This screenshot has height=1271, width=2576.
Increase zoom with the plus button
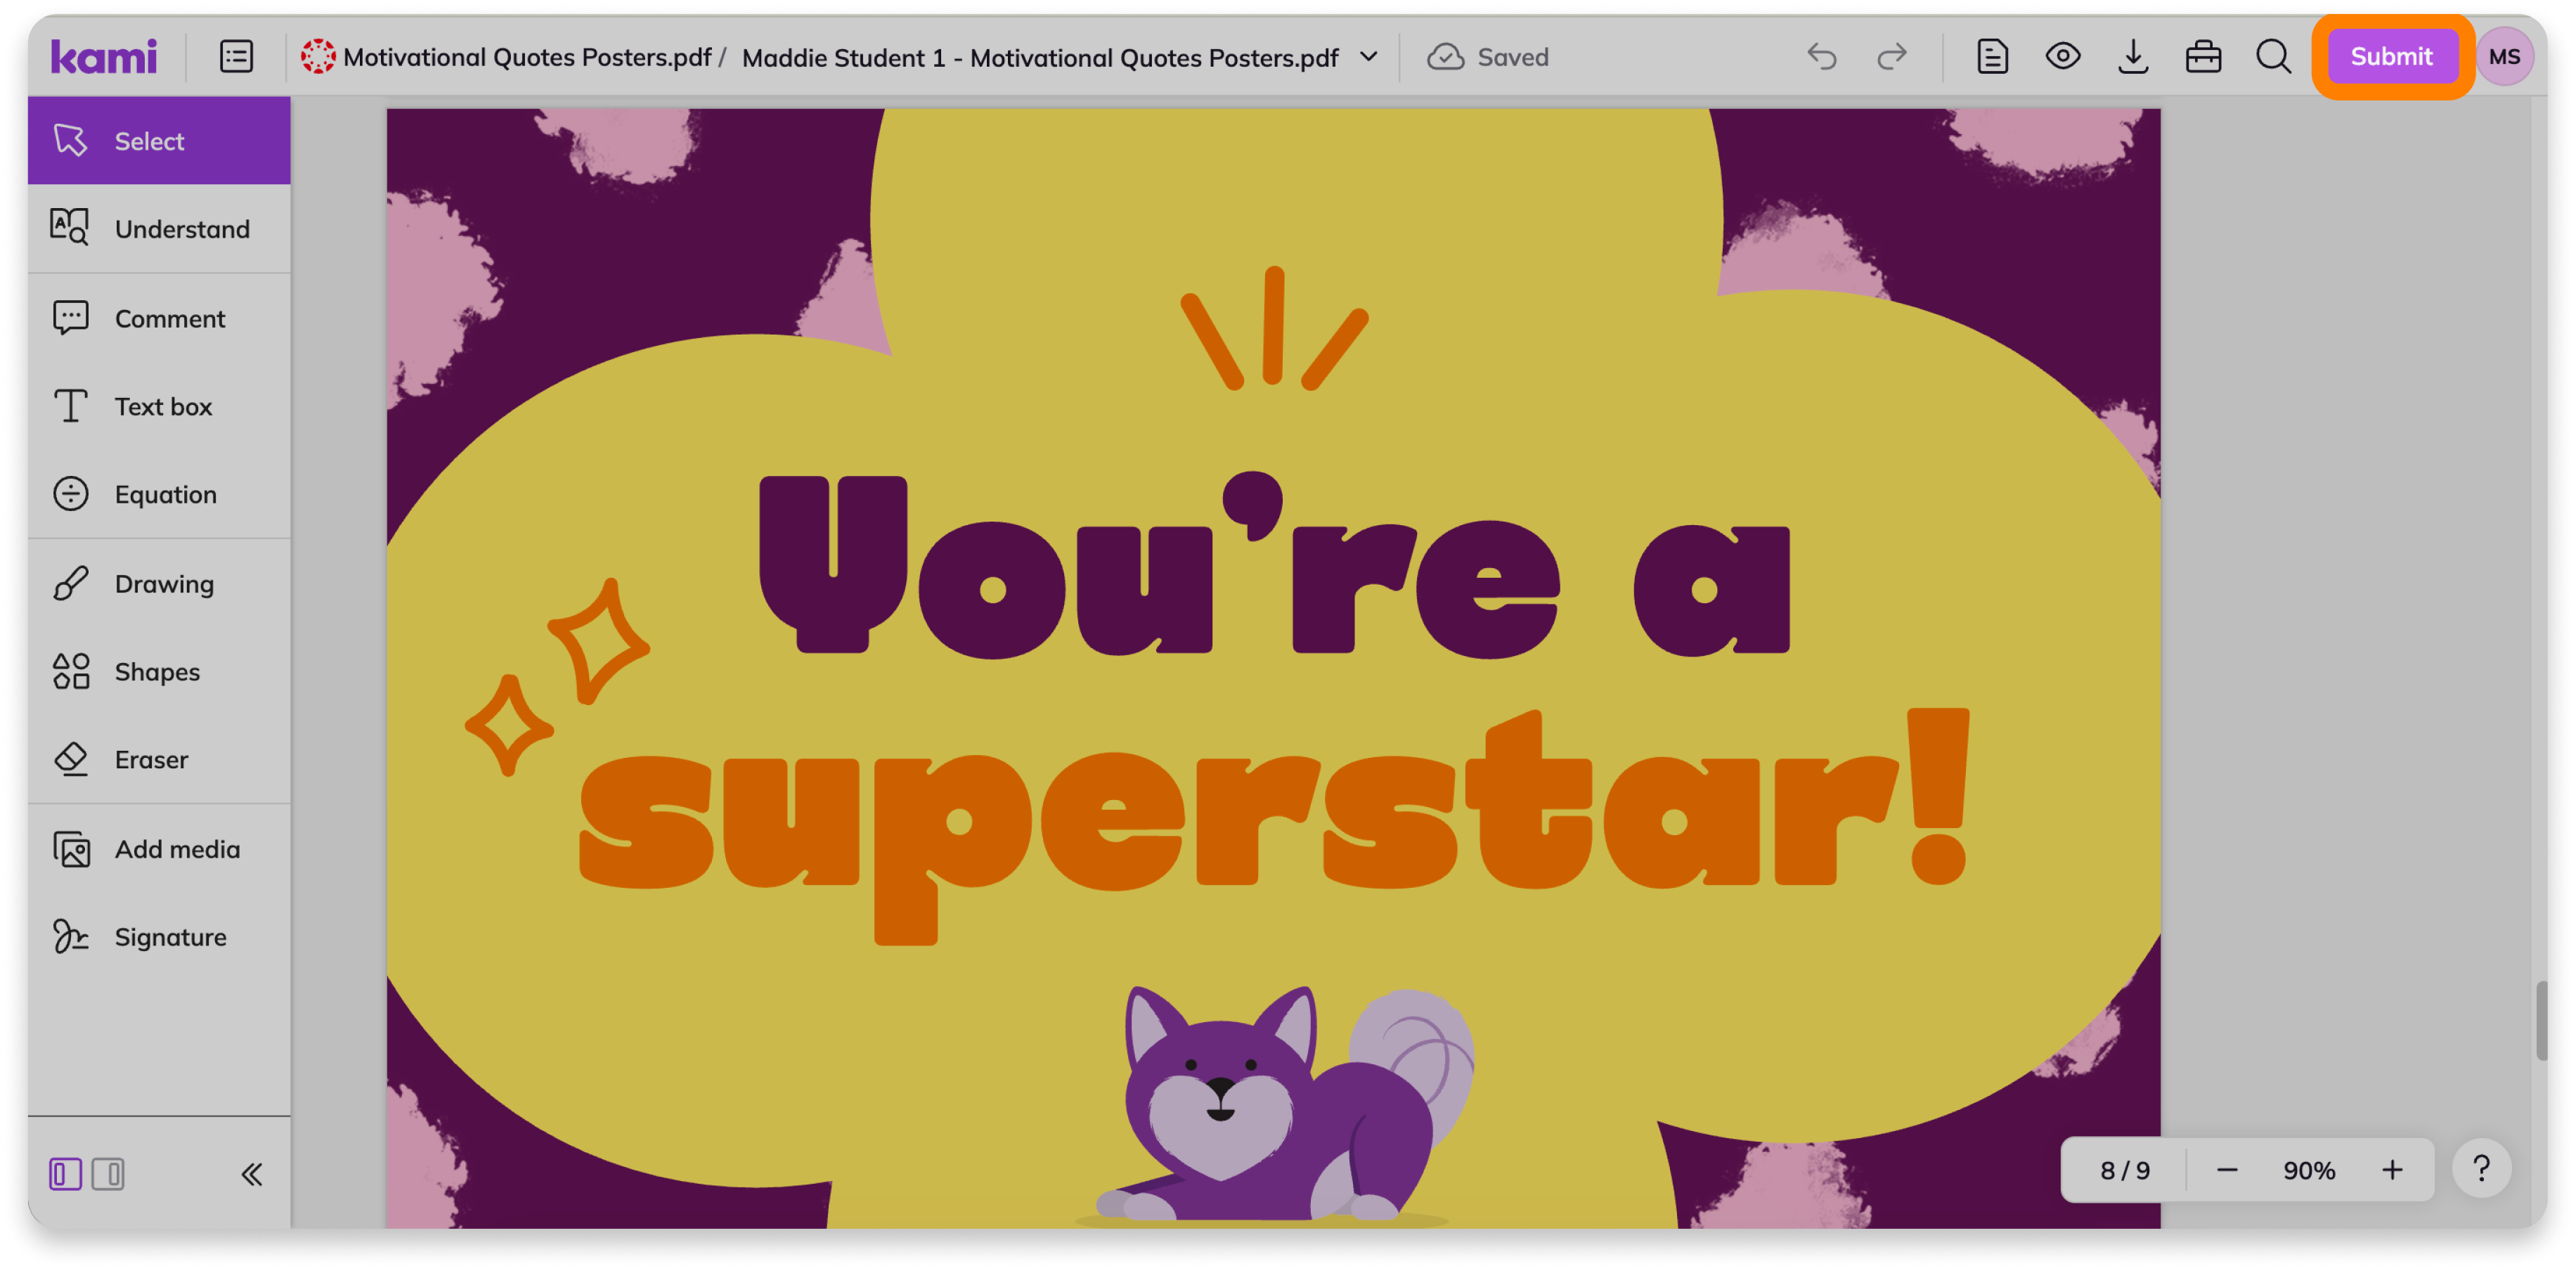pos(2392,1170)
